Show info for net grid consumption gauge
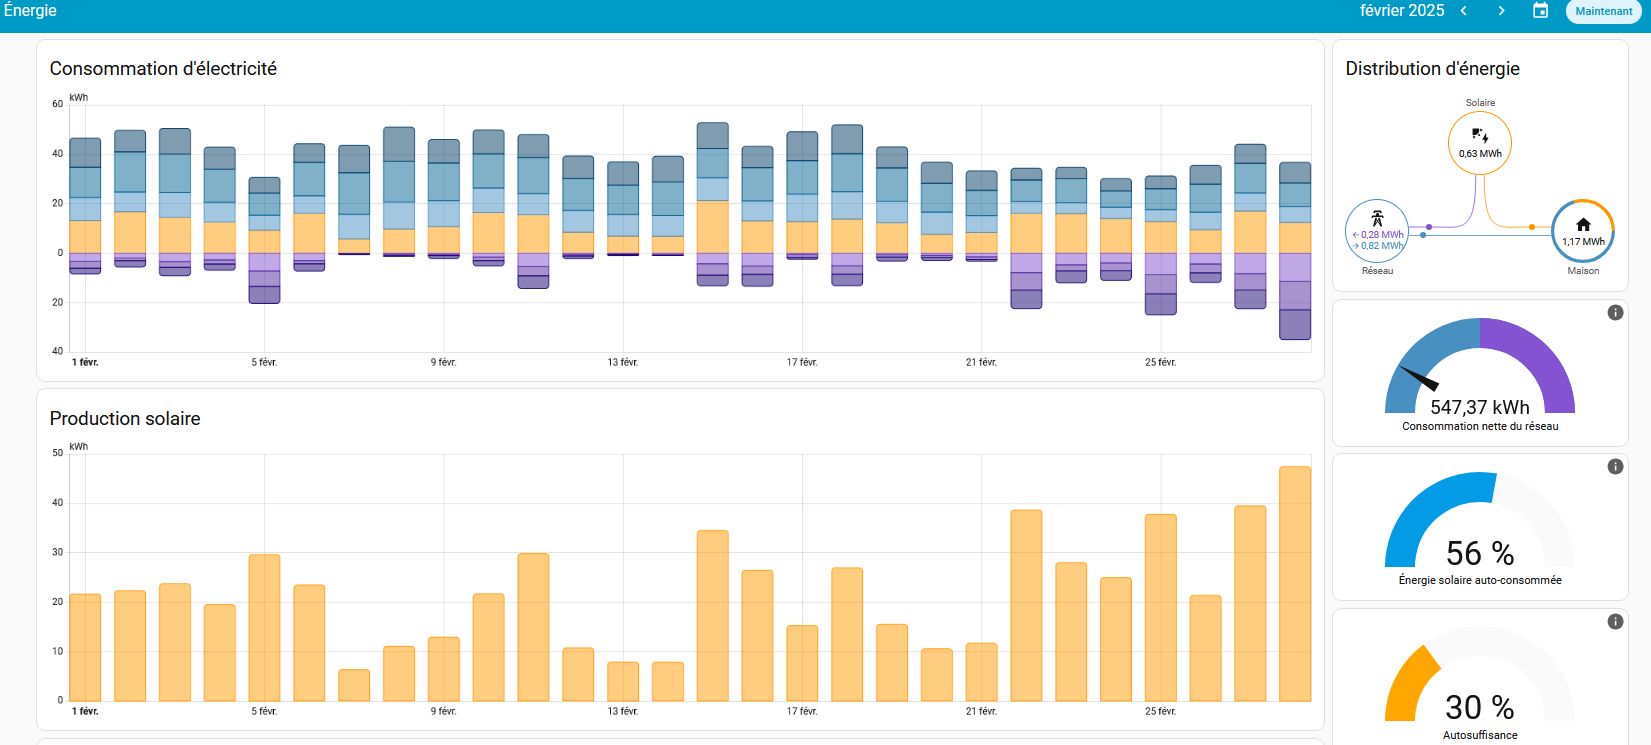Image resolution: width=1651 pixels, height=745 pixels. pyautogui.click(x=1614, y=313)
